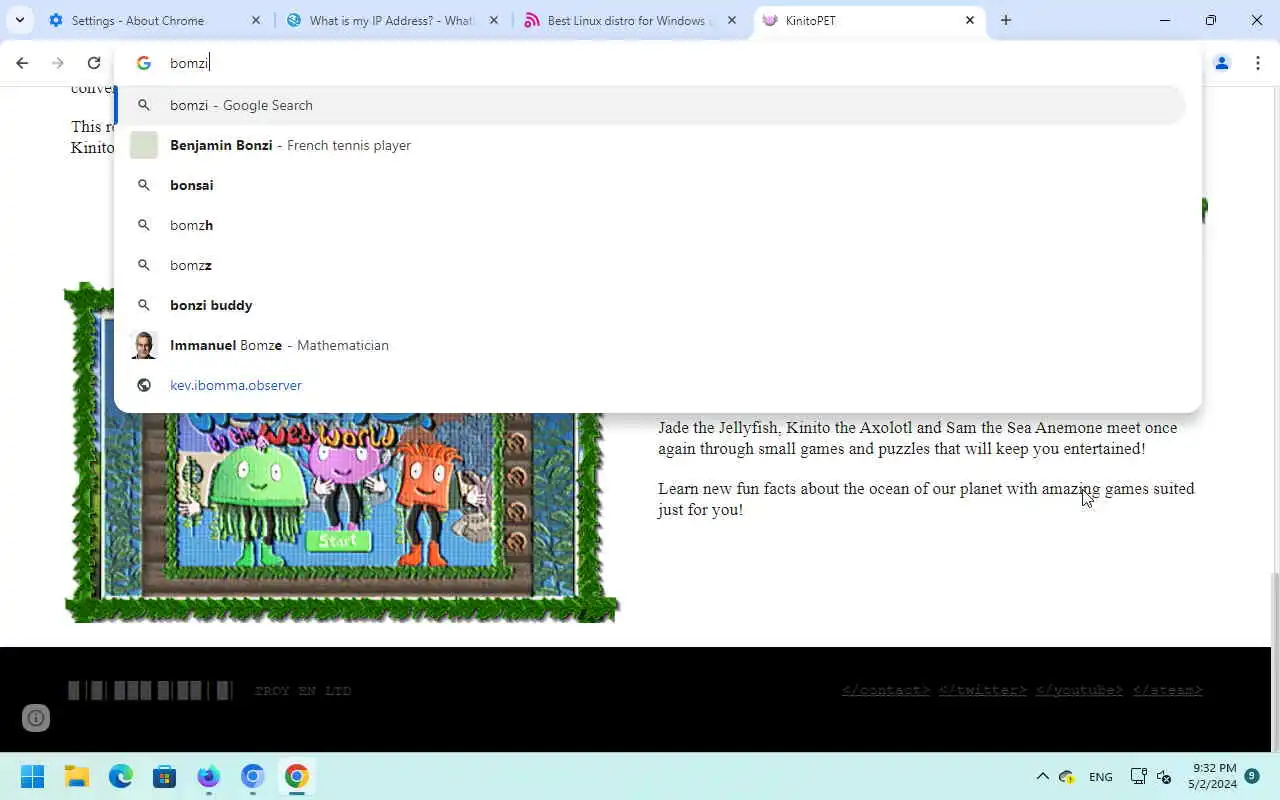Open File Explorer from taskbar

click(x=77, y=777)
